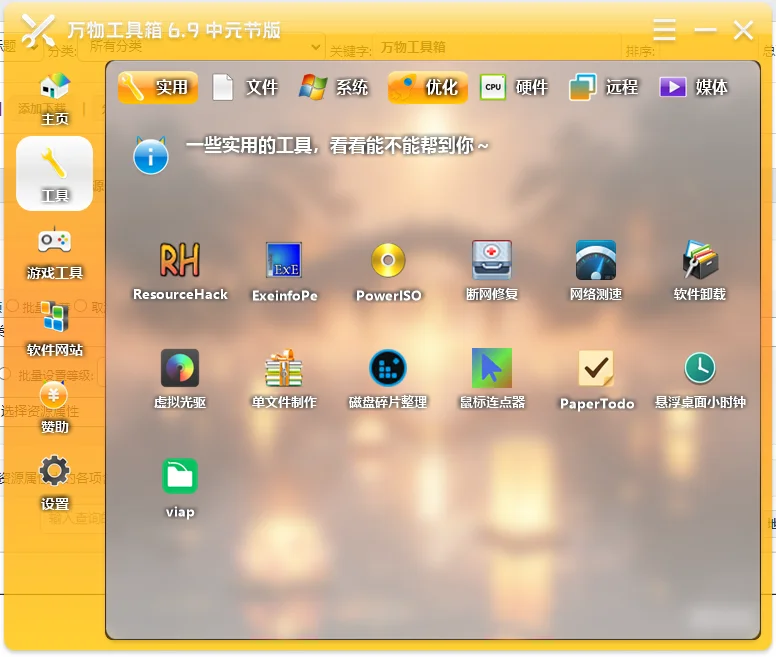Click the text 一些实用的工具，看看能不能帮到你
Viewport: 776px width, 657px height.
click(x=338, y=145)
